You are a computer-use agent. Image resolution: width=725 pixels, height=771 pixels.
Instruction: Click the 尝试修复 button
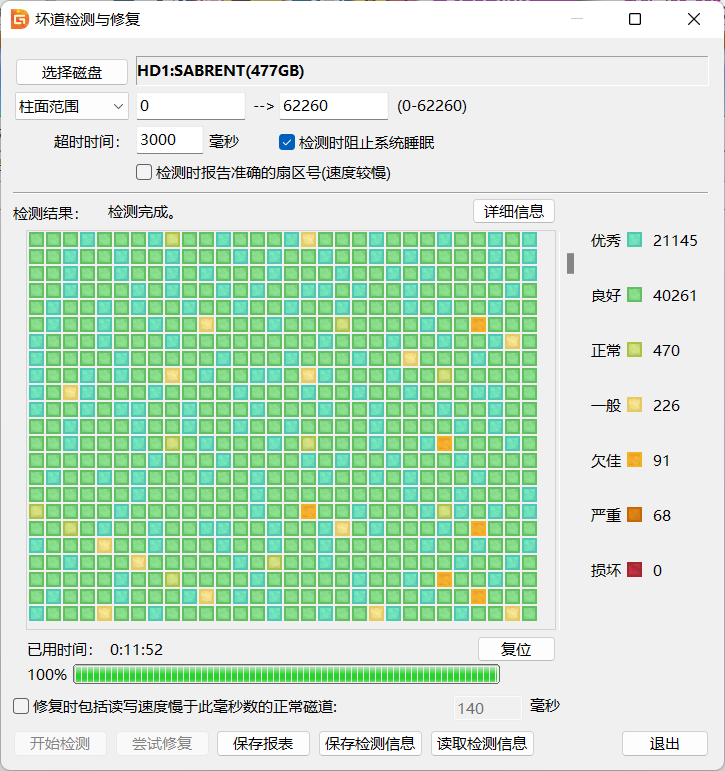pyautogui.click(x=162, y=743)
